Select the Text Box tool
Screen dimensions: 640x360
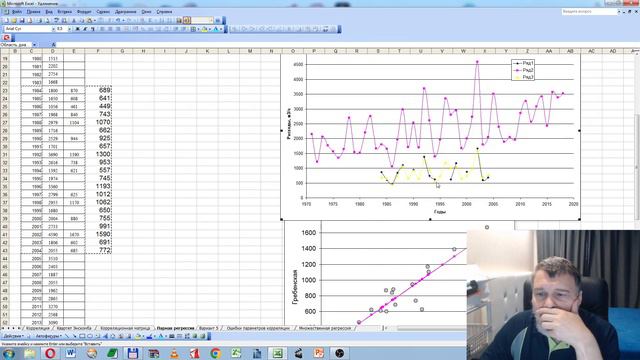(x=98, y=336)
